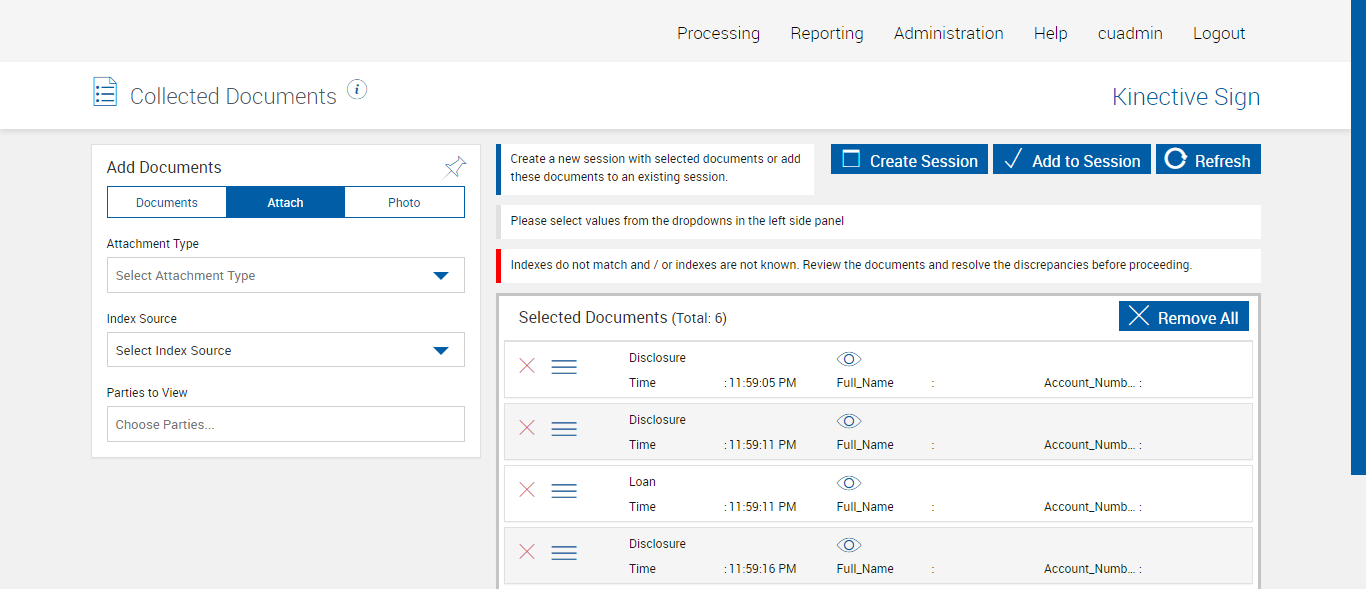Screen dimensions: 1366x589
Task: Select the Documents tab
Action: point(167,202)
